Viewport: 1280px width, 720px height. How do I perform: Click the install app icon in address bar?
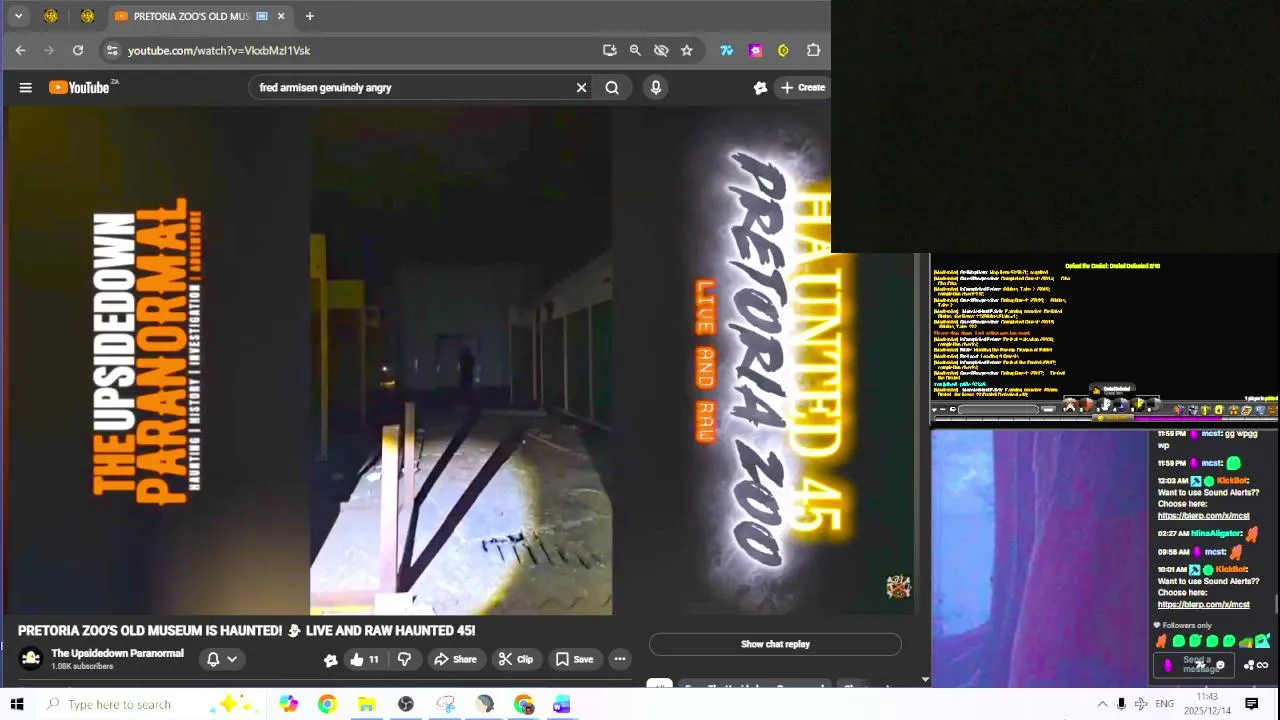610,50
